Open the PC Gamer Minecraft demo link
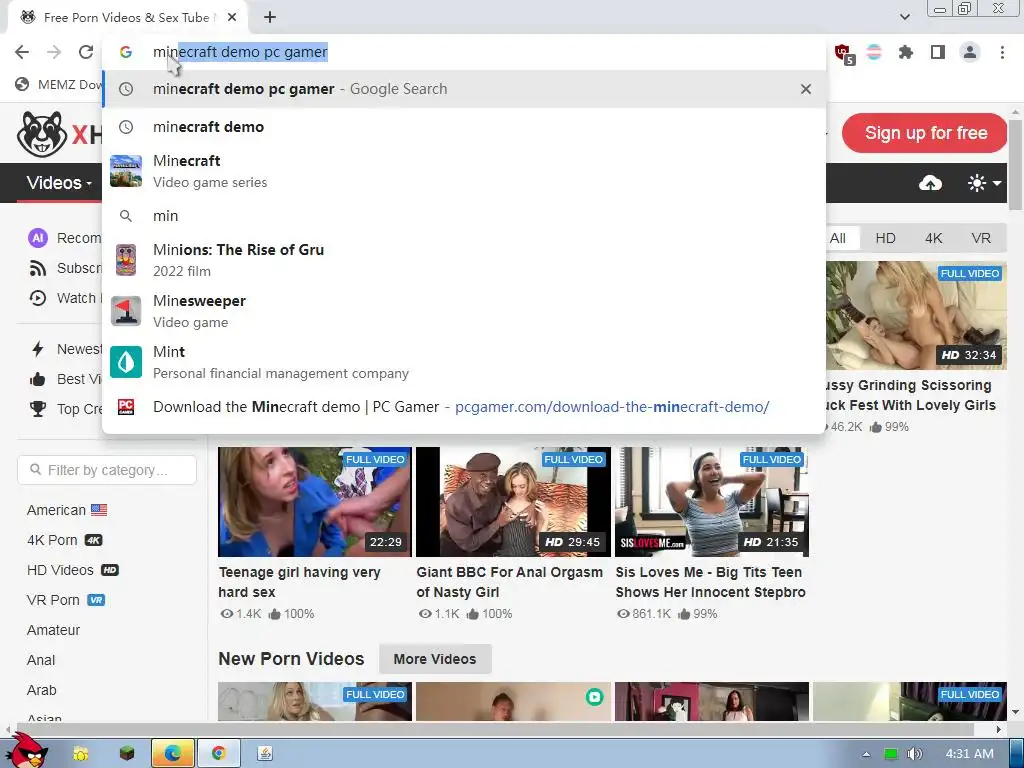This screenshot has height=768, width=1024. [x=464, y=407]
